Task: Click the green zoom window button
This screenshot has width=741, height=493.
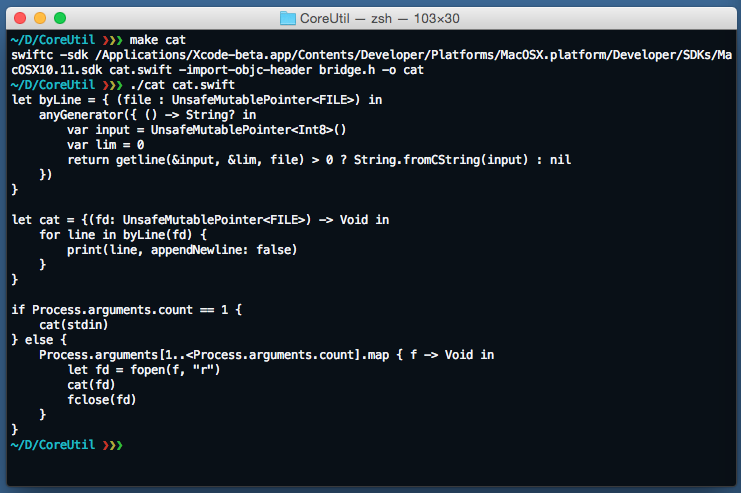Action: tap(60, 18)
